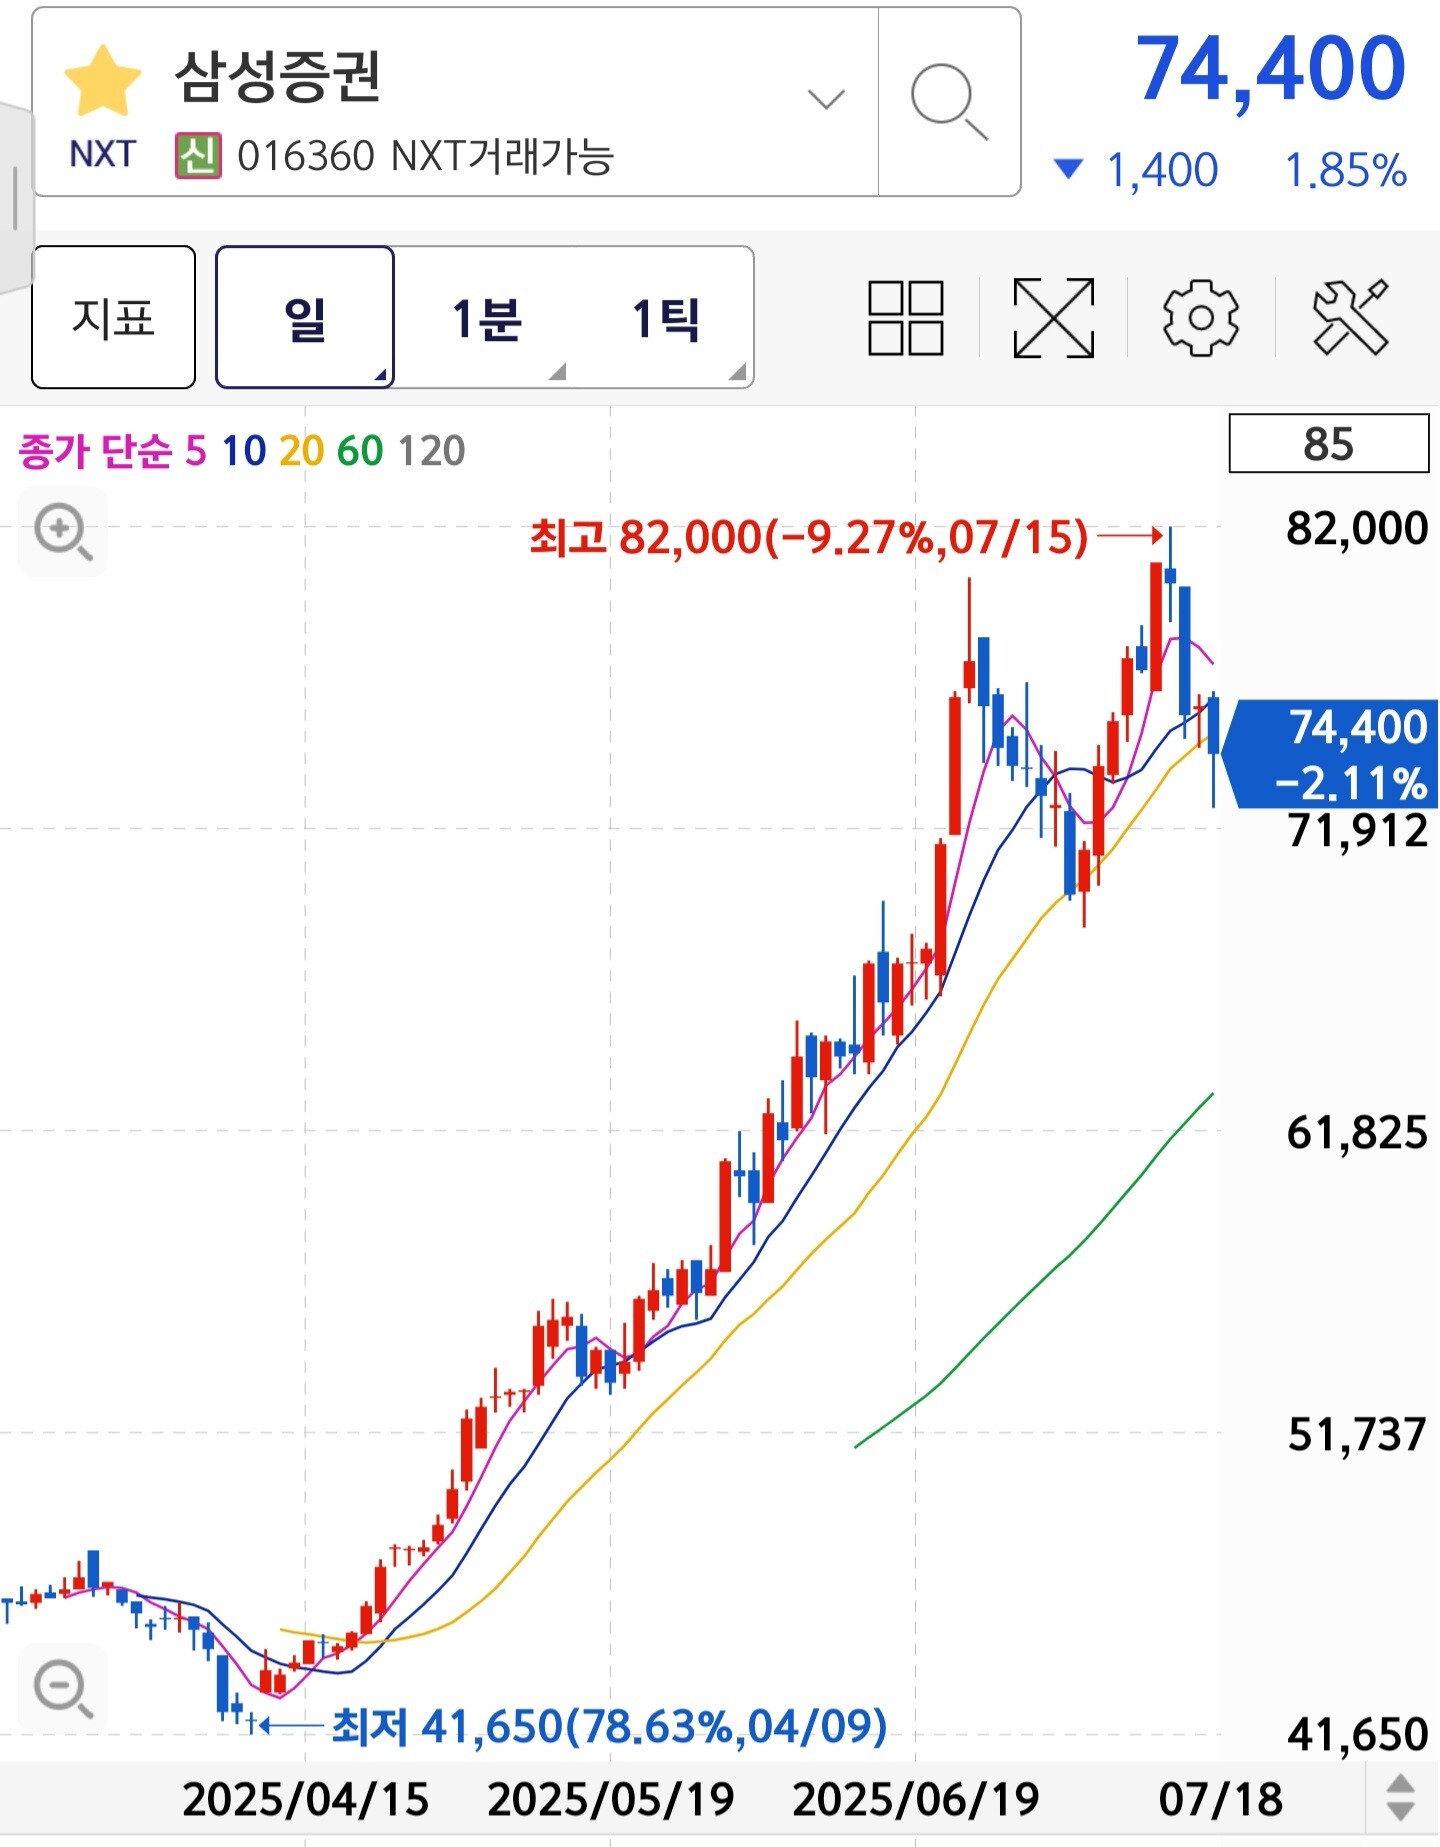This screenshot has width=1440, height=1847.
Task: Select the 60-day moving average legend
Action: point(360,451)
